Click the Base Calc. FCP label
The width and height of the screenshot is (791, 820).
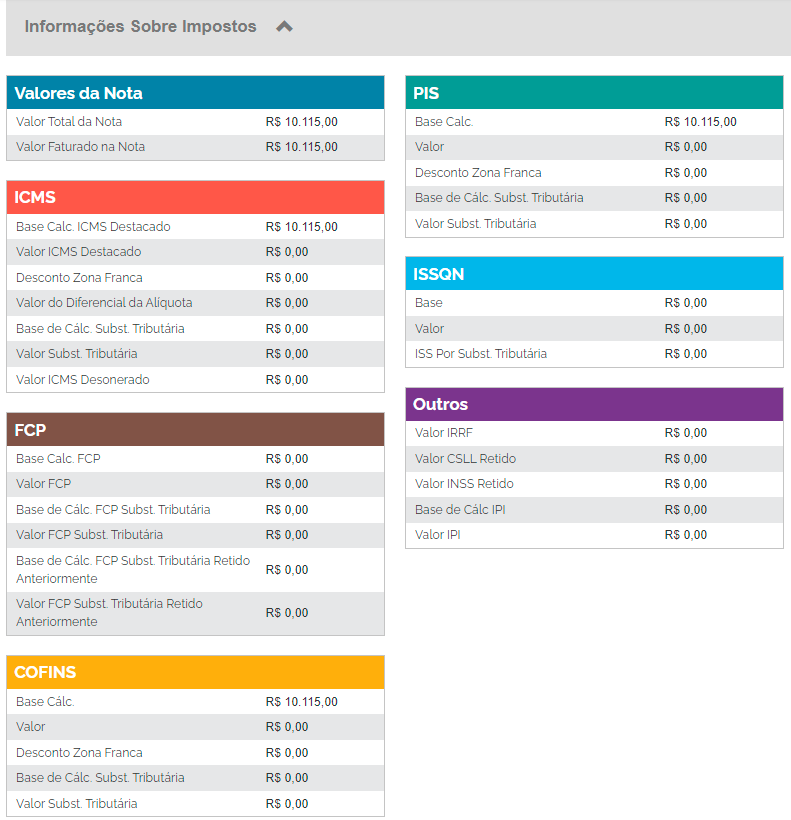pyautogui.click(x=59, y=459)
